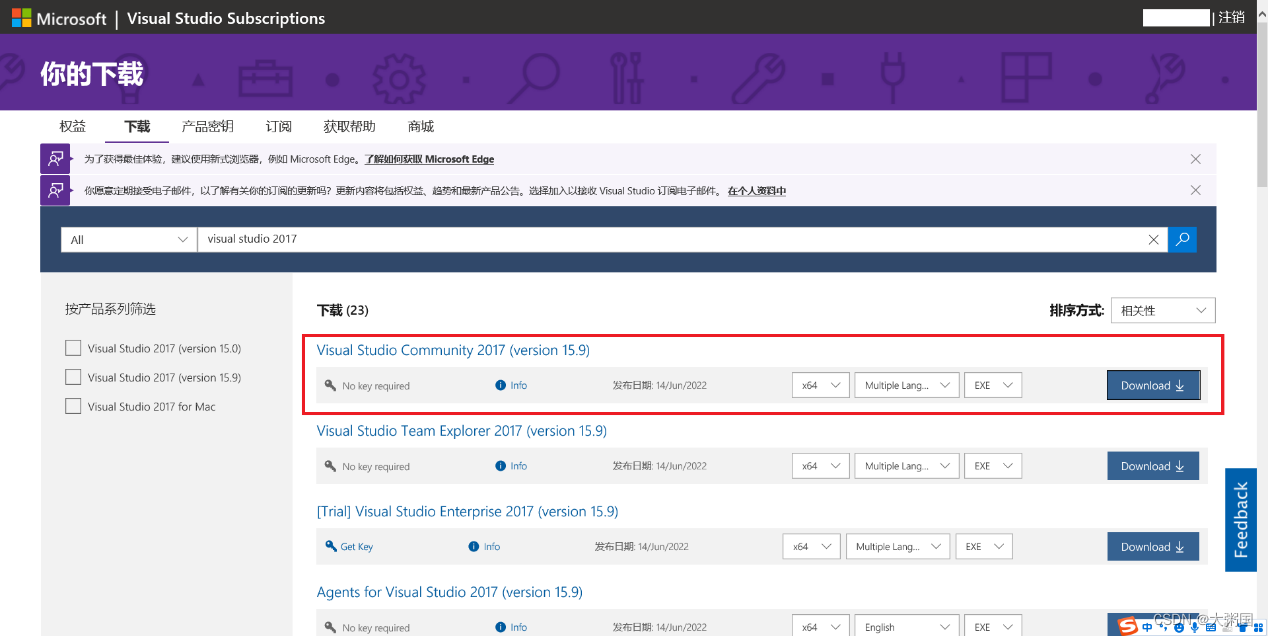Screen dimensions: 1268x636
Task: Open the x64 dropdown for Community 2017
Action: pos(820,385)
